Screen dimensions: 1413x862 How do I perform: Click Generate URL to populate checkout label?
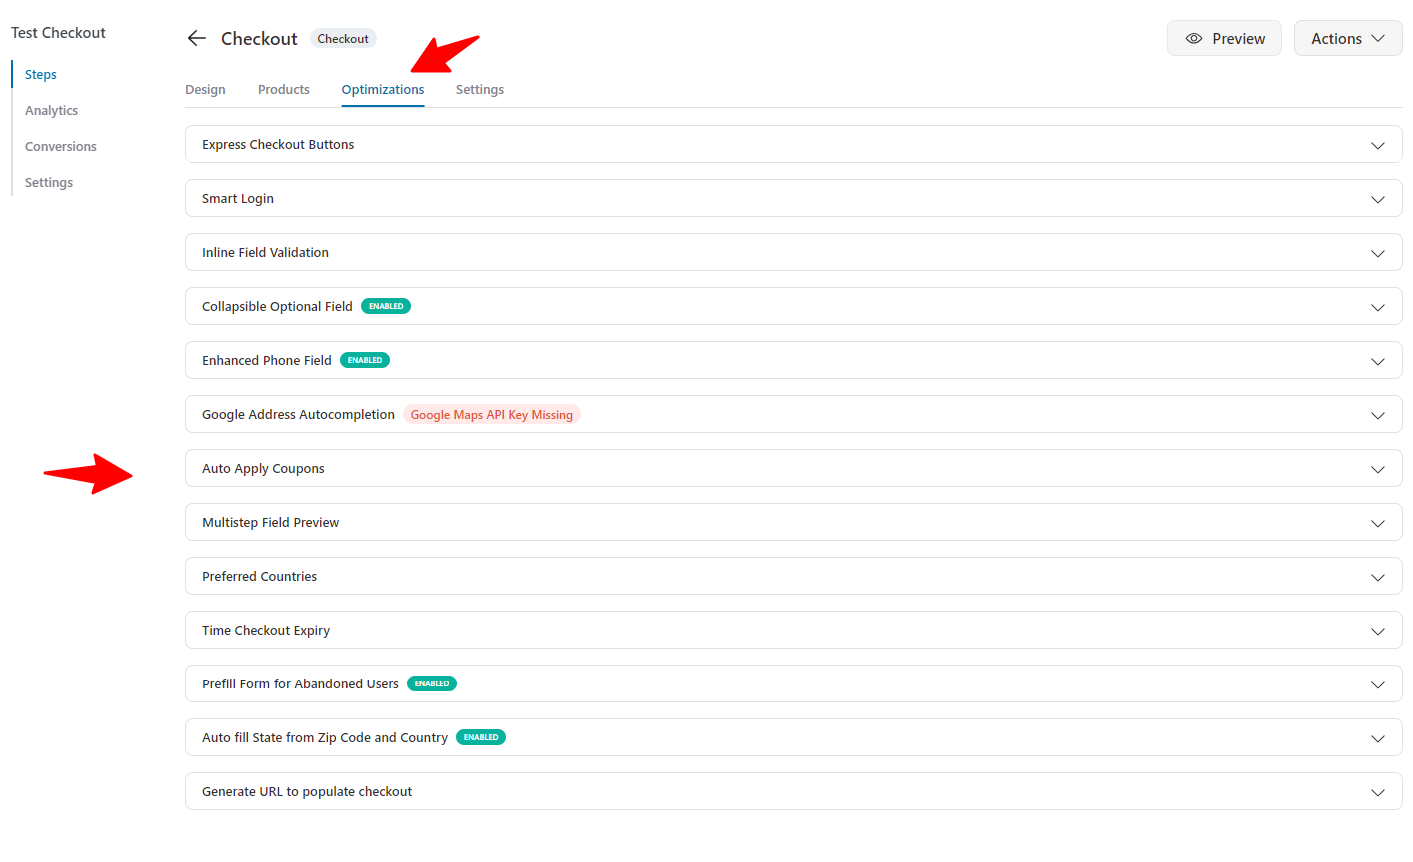coord(307,791)
